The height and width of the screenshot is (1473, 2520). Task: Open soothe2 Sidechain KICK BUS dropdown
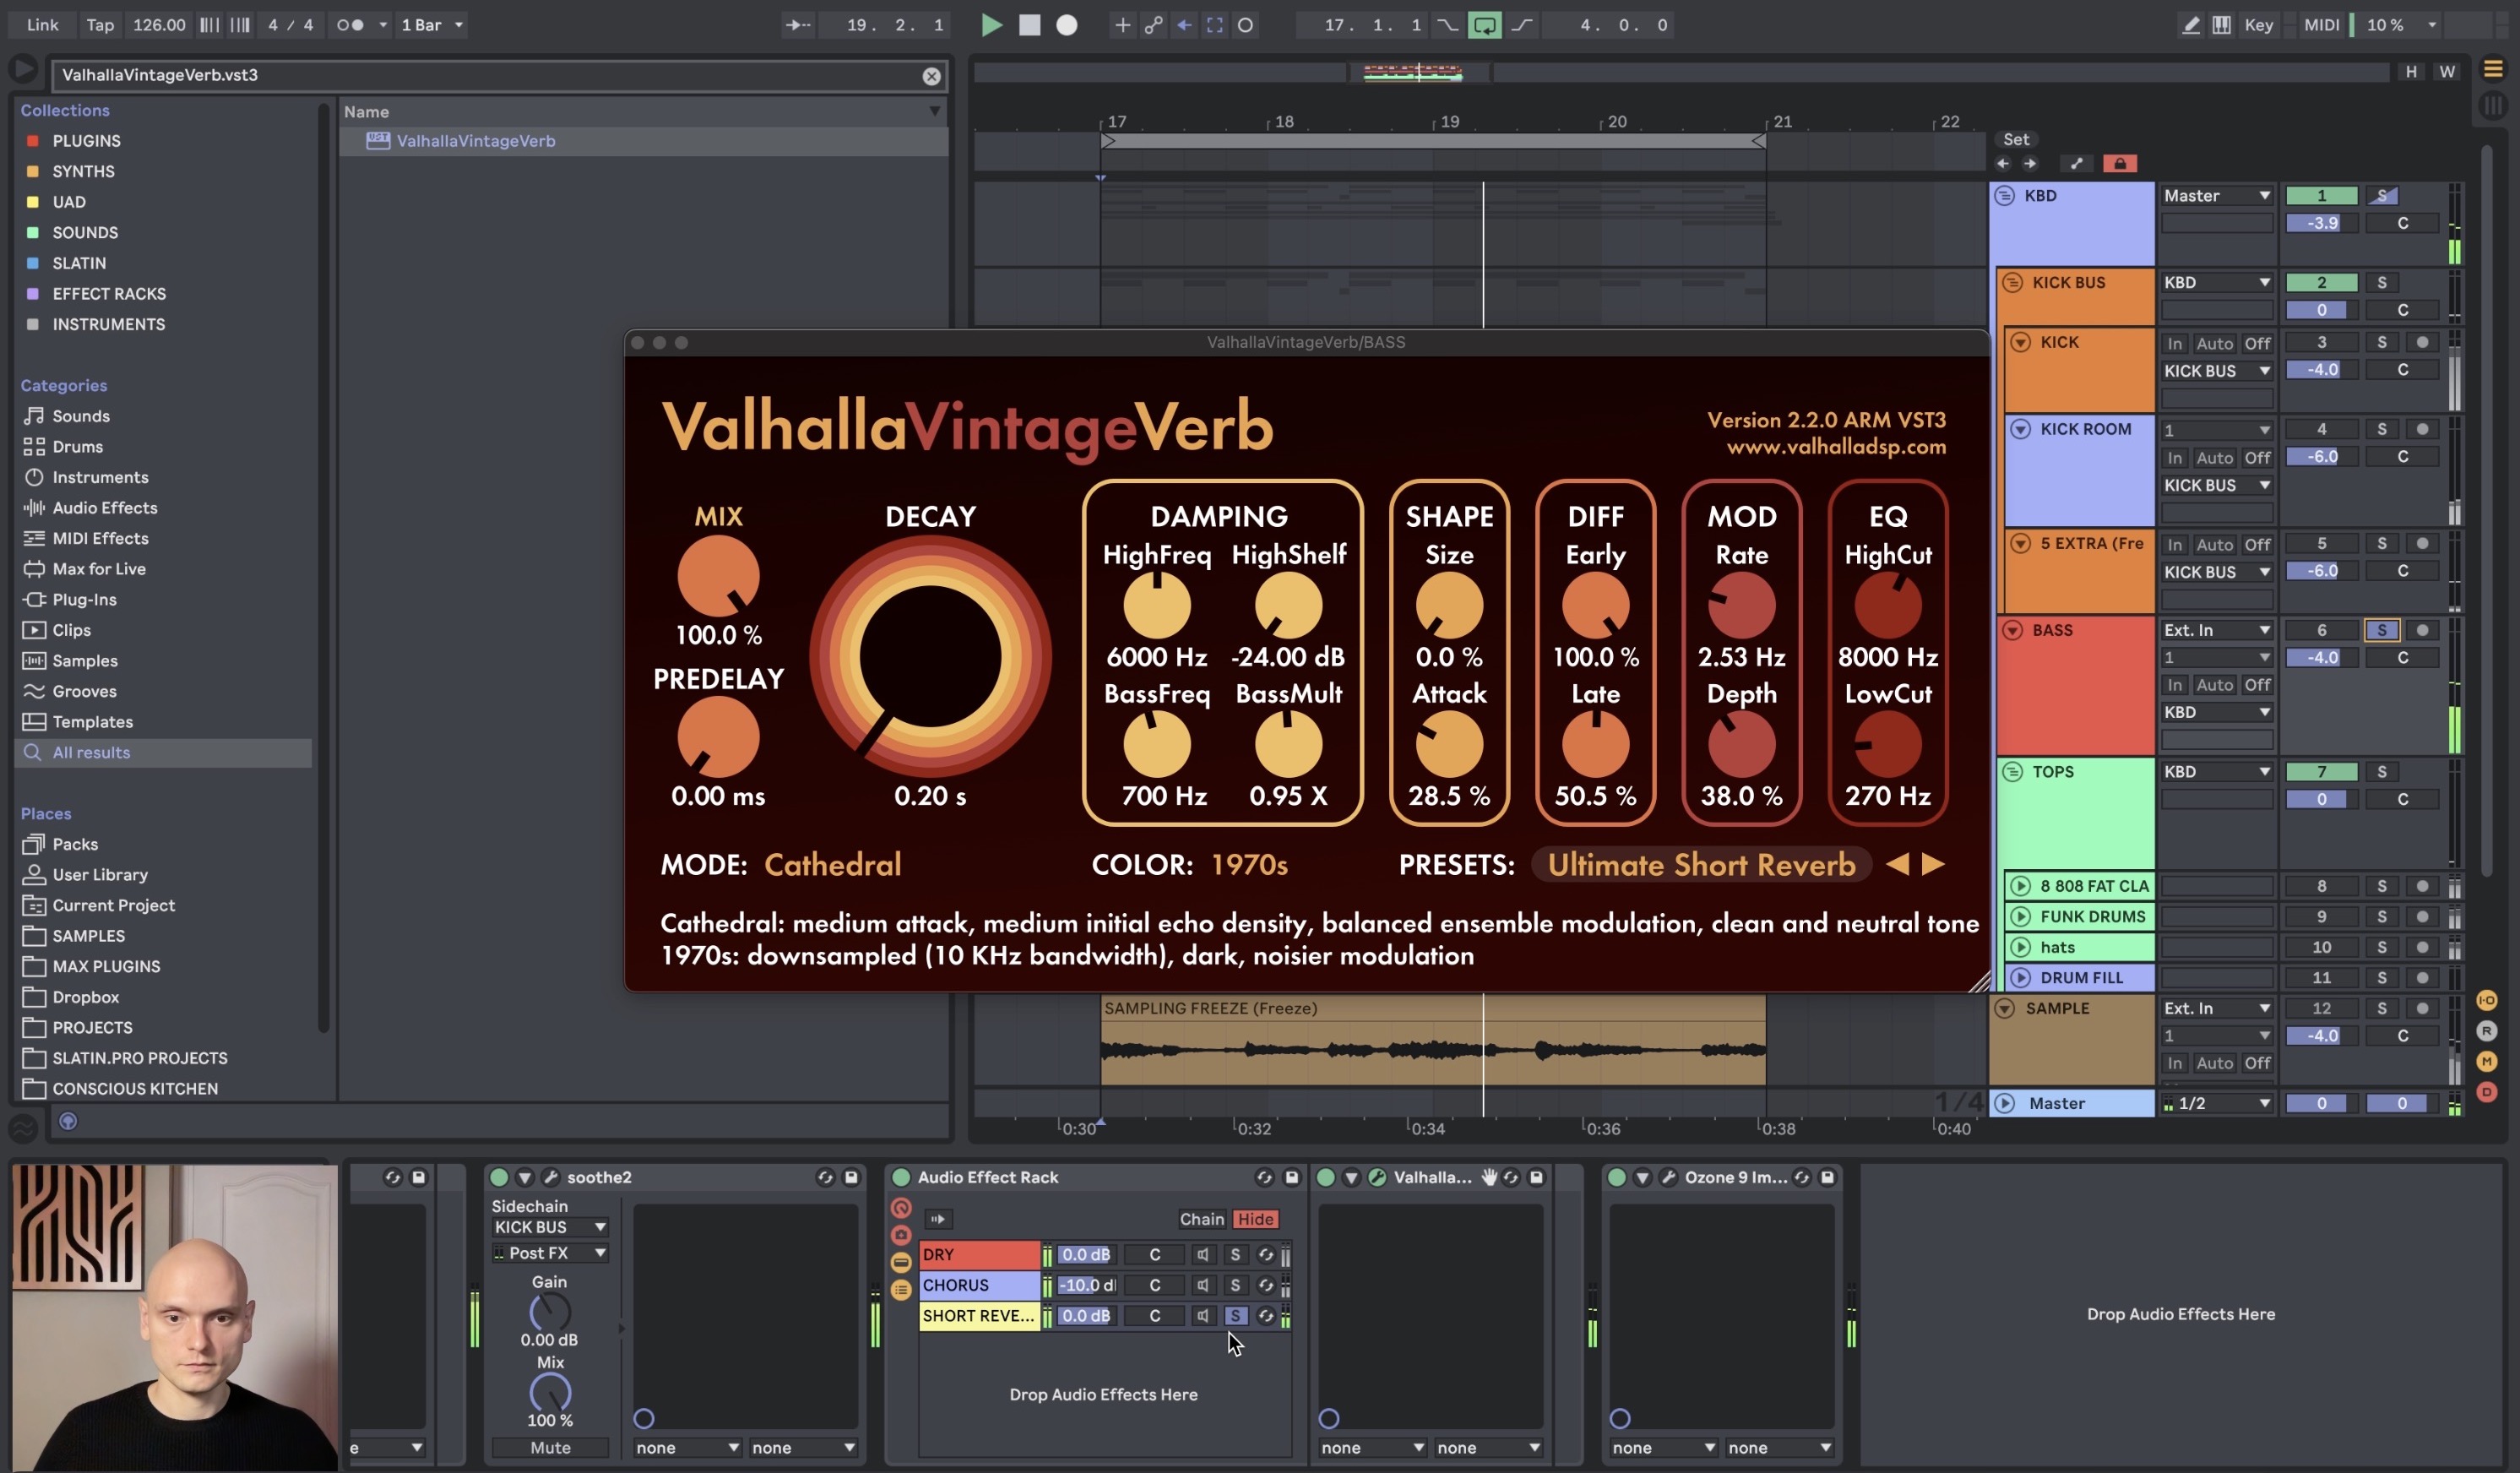(x=549, y=1227)
